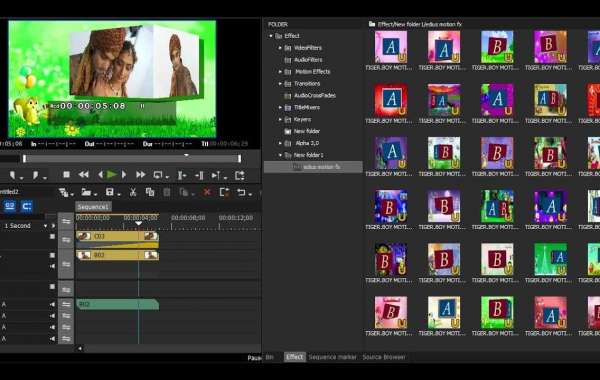Viewport: 600px width, 380px height.
Task: Expand the Keyers folder
Action: coord(280,119)
